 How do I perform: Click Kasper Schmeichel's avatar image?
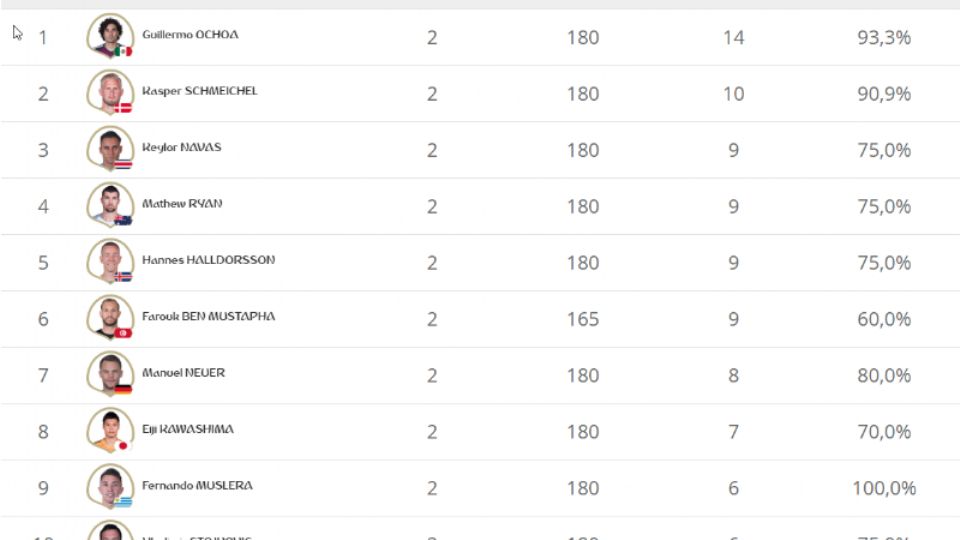(109, 91)
